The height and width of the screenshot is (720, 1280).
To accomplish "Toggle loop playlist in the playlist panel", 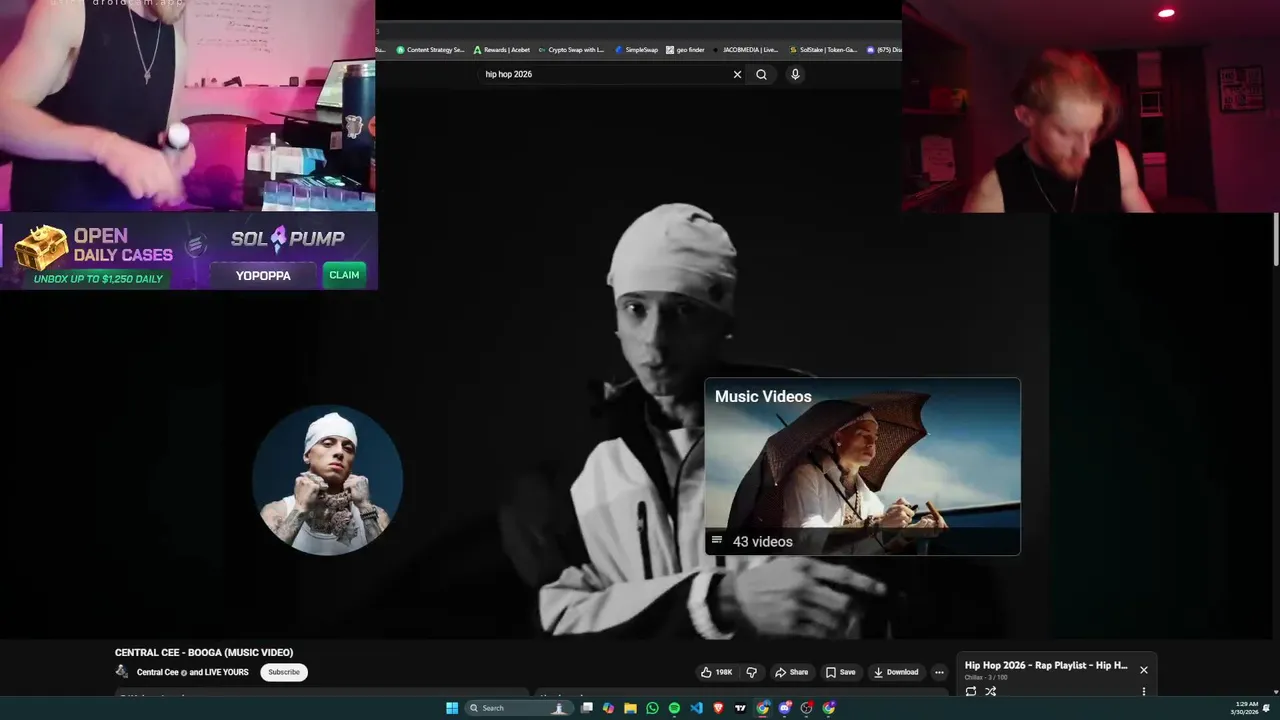I will pyautogui.click(x=970, y=691).
